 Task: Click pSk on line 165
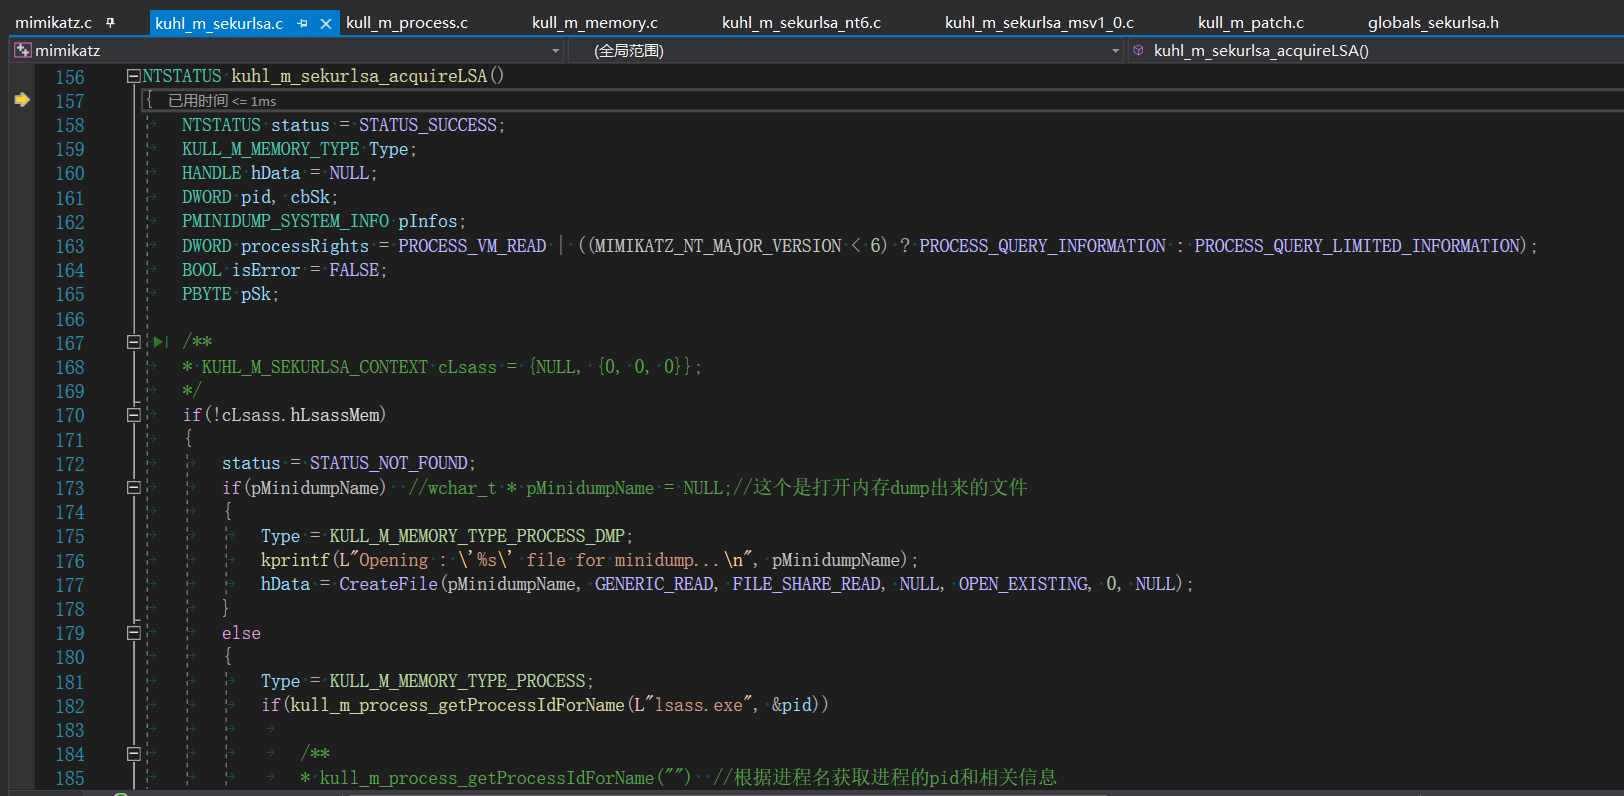point(255,294)
